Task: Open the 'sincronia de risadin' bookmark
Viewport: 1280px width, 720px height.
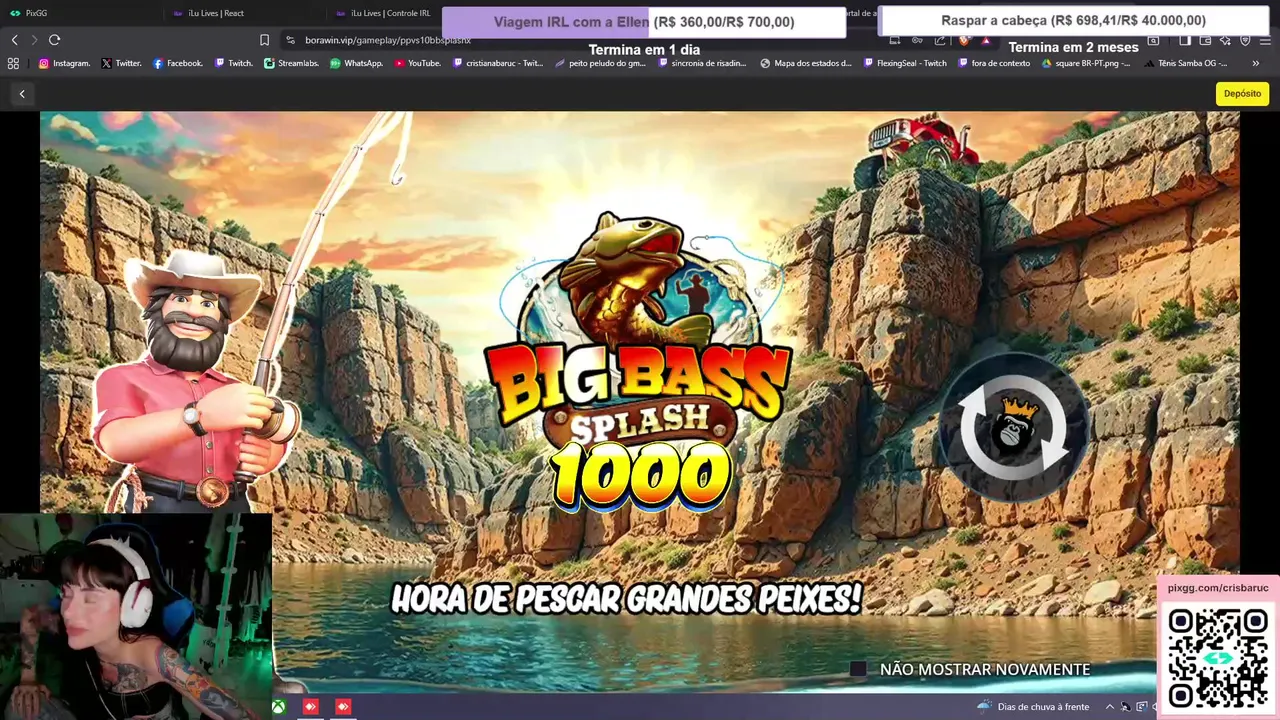Action: 702,63
